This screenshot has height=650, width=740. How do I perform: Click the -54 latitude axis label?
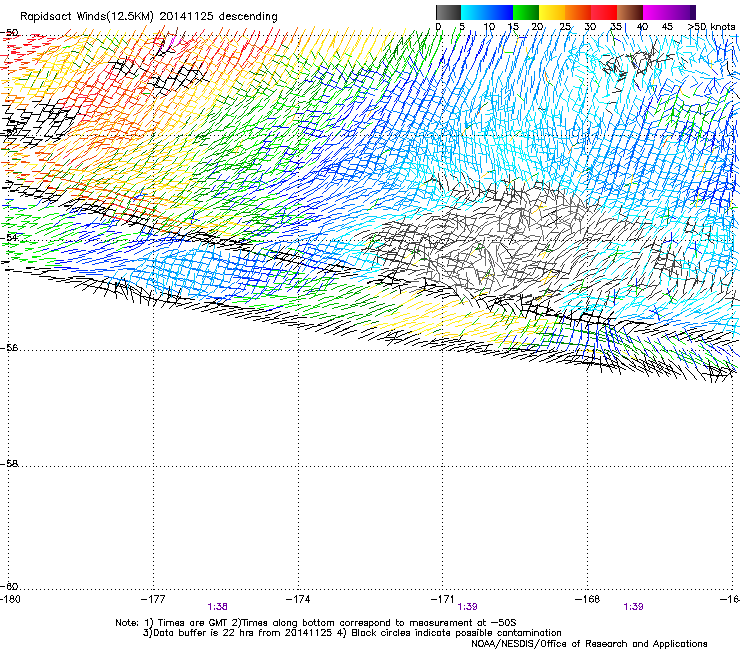pos(9,237)
